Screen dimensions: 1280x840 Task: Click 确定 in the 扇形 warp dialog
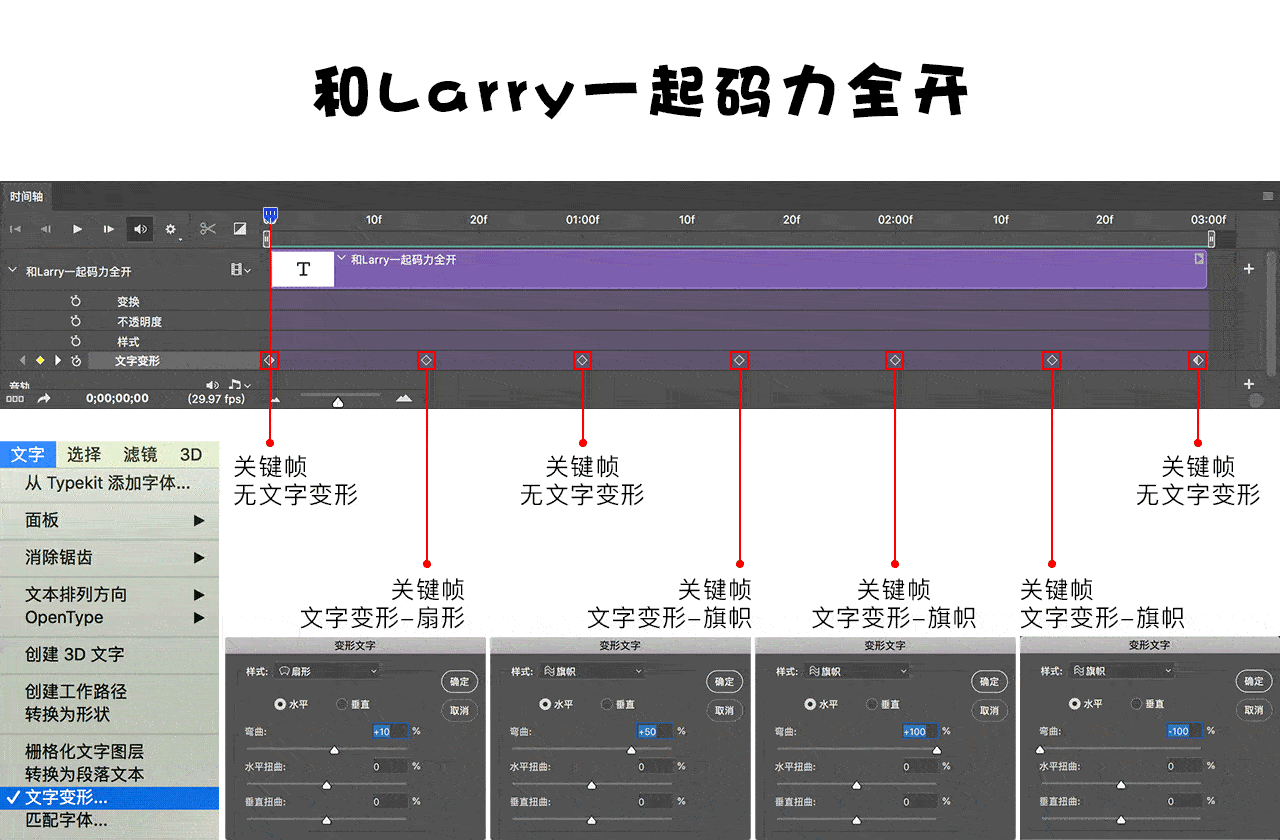click(x=459, y=682)
